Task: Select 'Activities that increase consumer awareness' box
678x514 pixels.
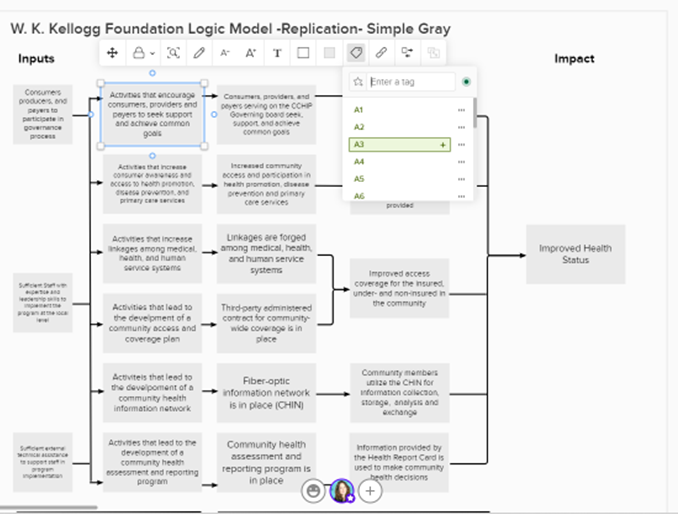Action: tap(152, 184)
